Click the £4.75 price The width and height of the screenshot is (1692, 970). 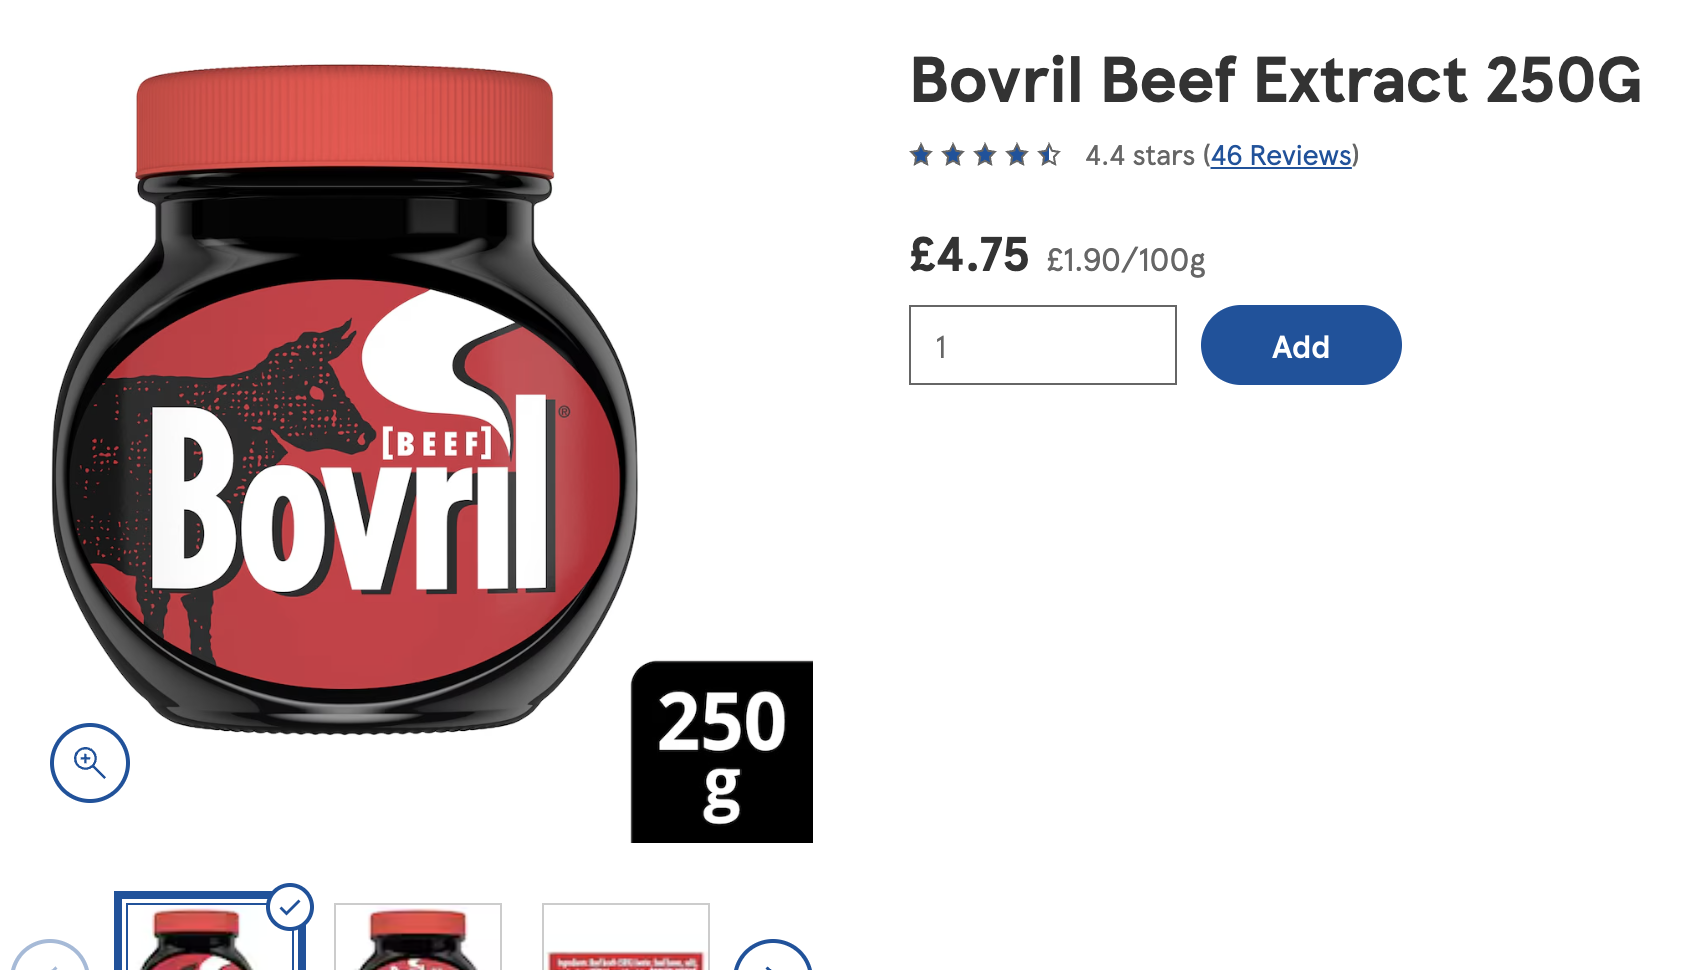tap(969, 255)
